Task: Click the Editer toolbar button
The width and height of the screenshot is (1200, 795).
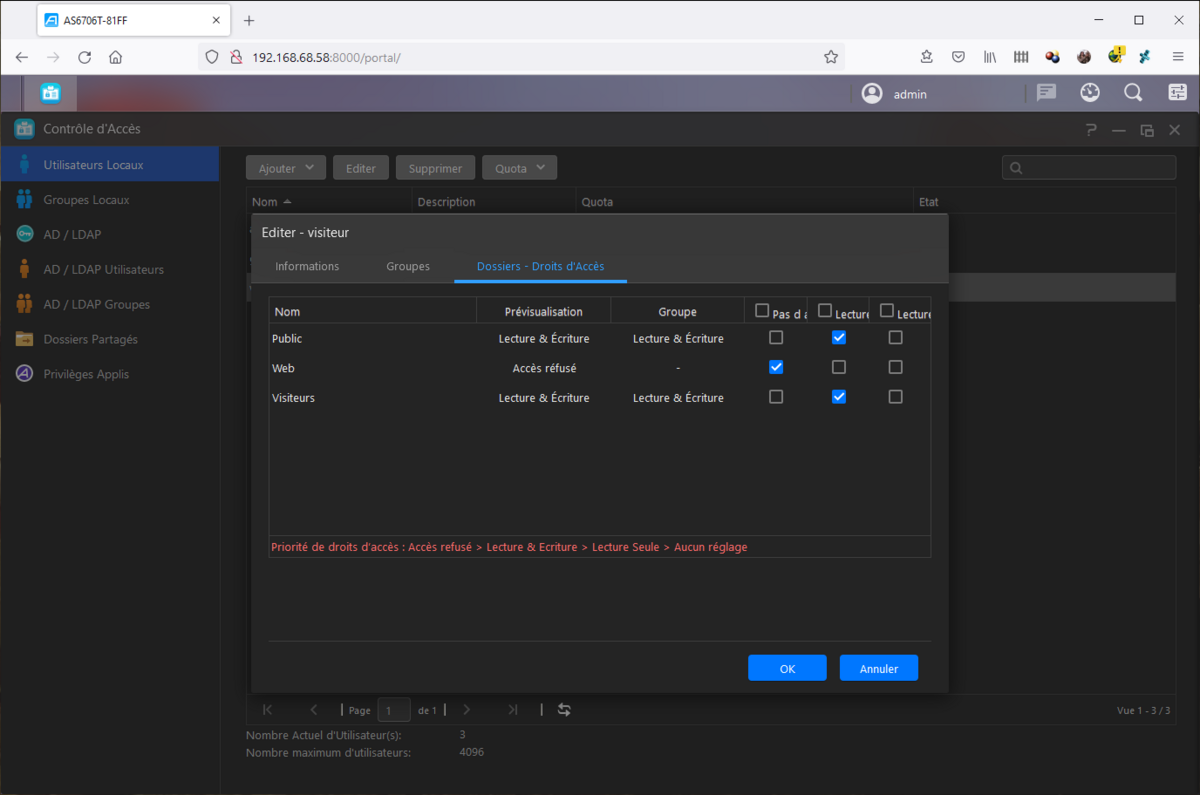Action: [361, 168]
